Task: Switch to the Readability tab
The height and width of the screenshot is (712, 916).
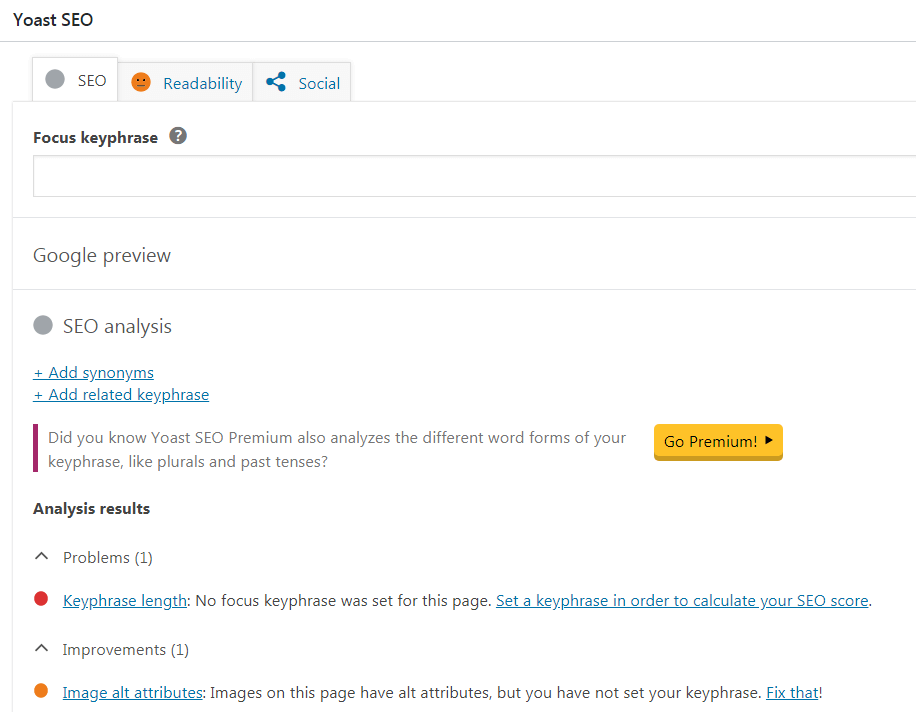Action: [201, 83]
